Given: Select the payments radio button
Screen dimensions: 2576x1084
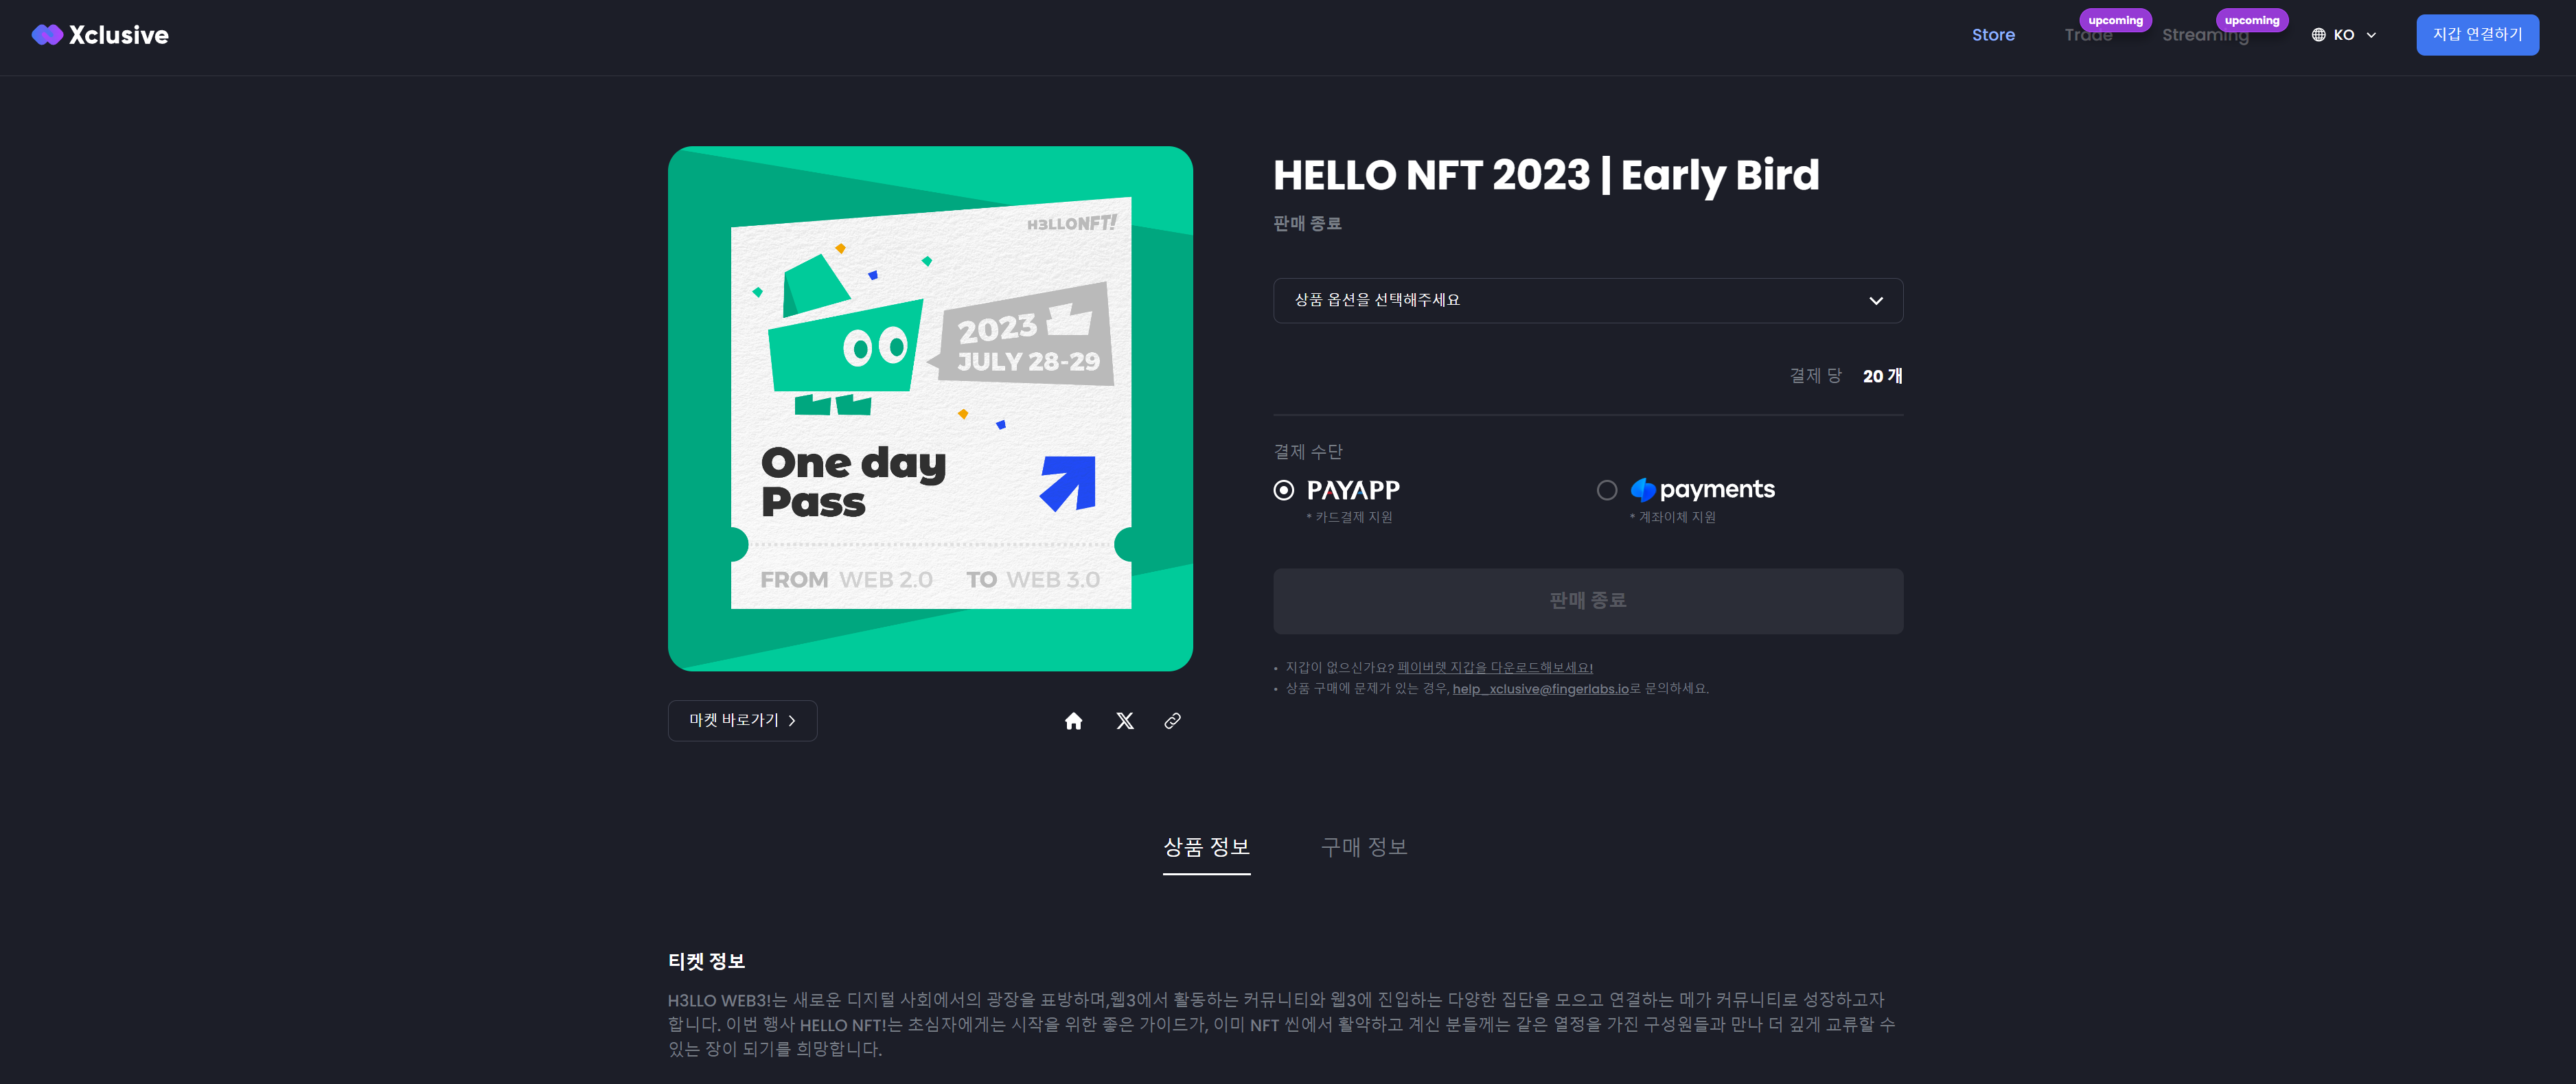Looking at the screenshot, I should 1607,490.
